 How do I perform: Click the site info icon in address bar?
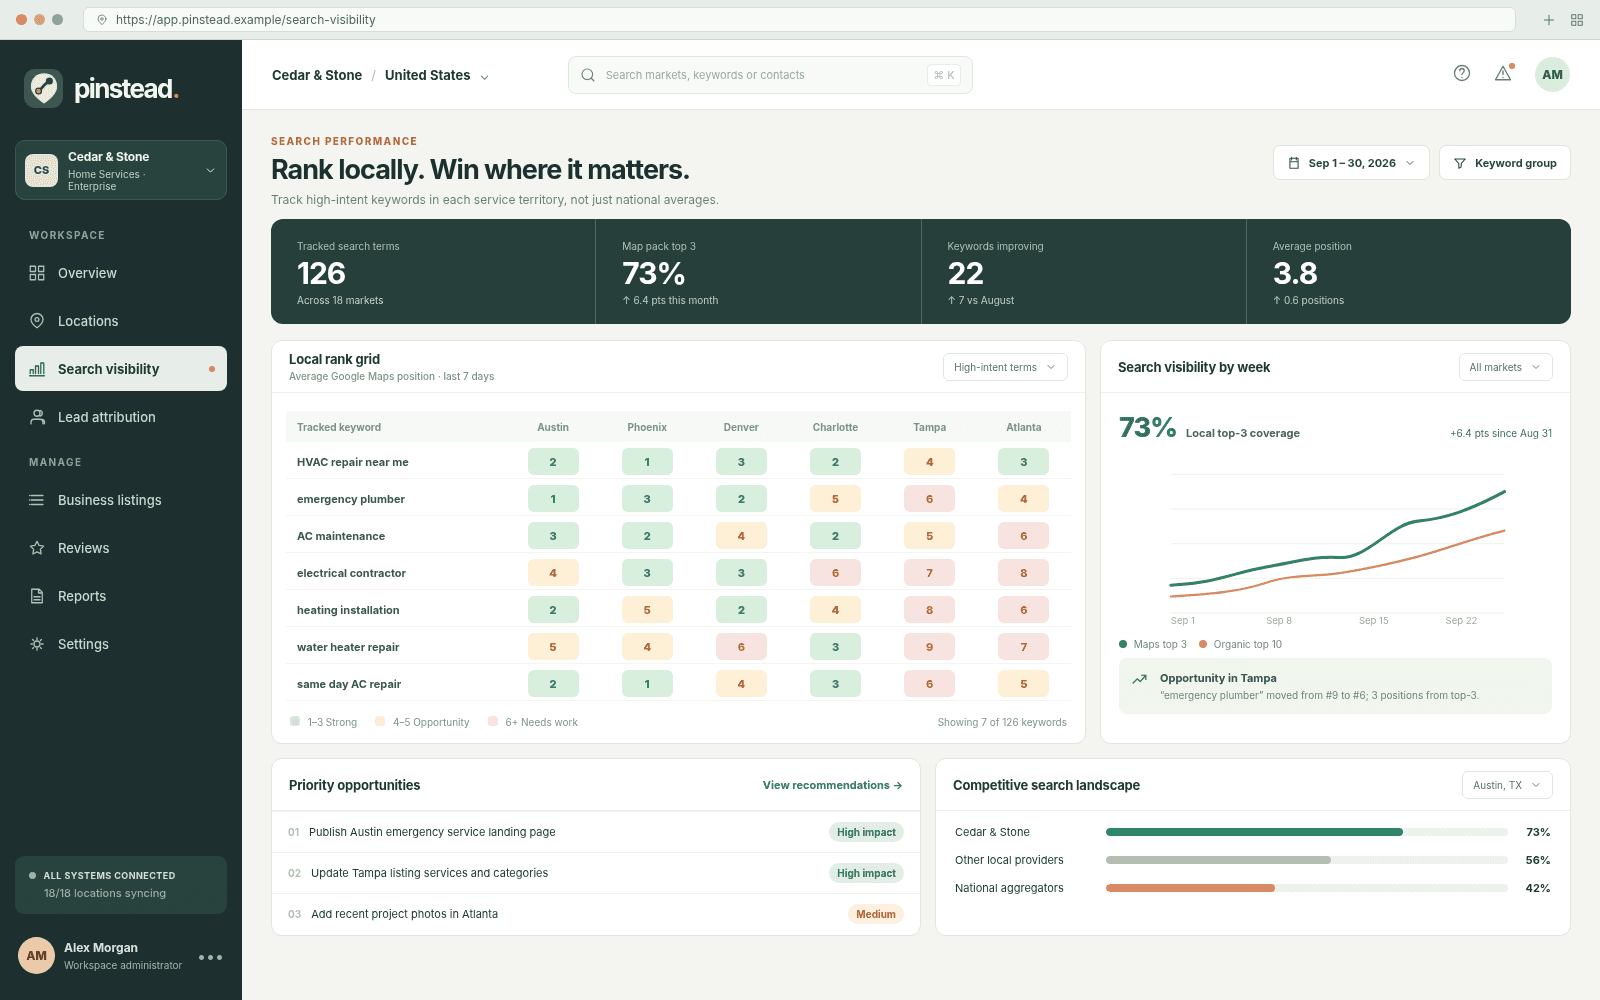(102, 20)
